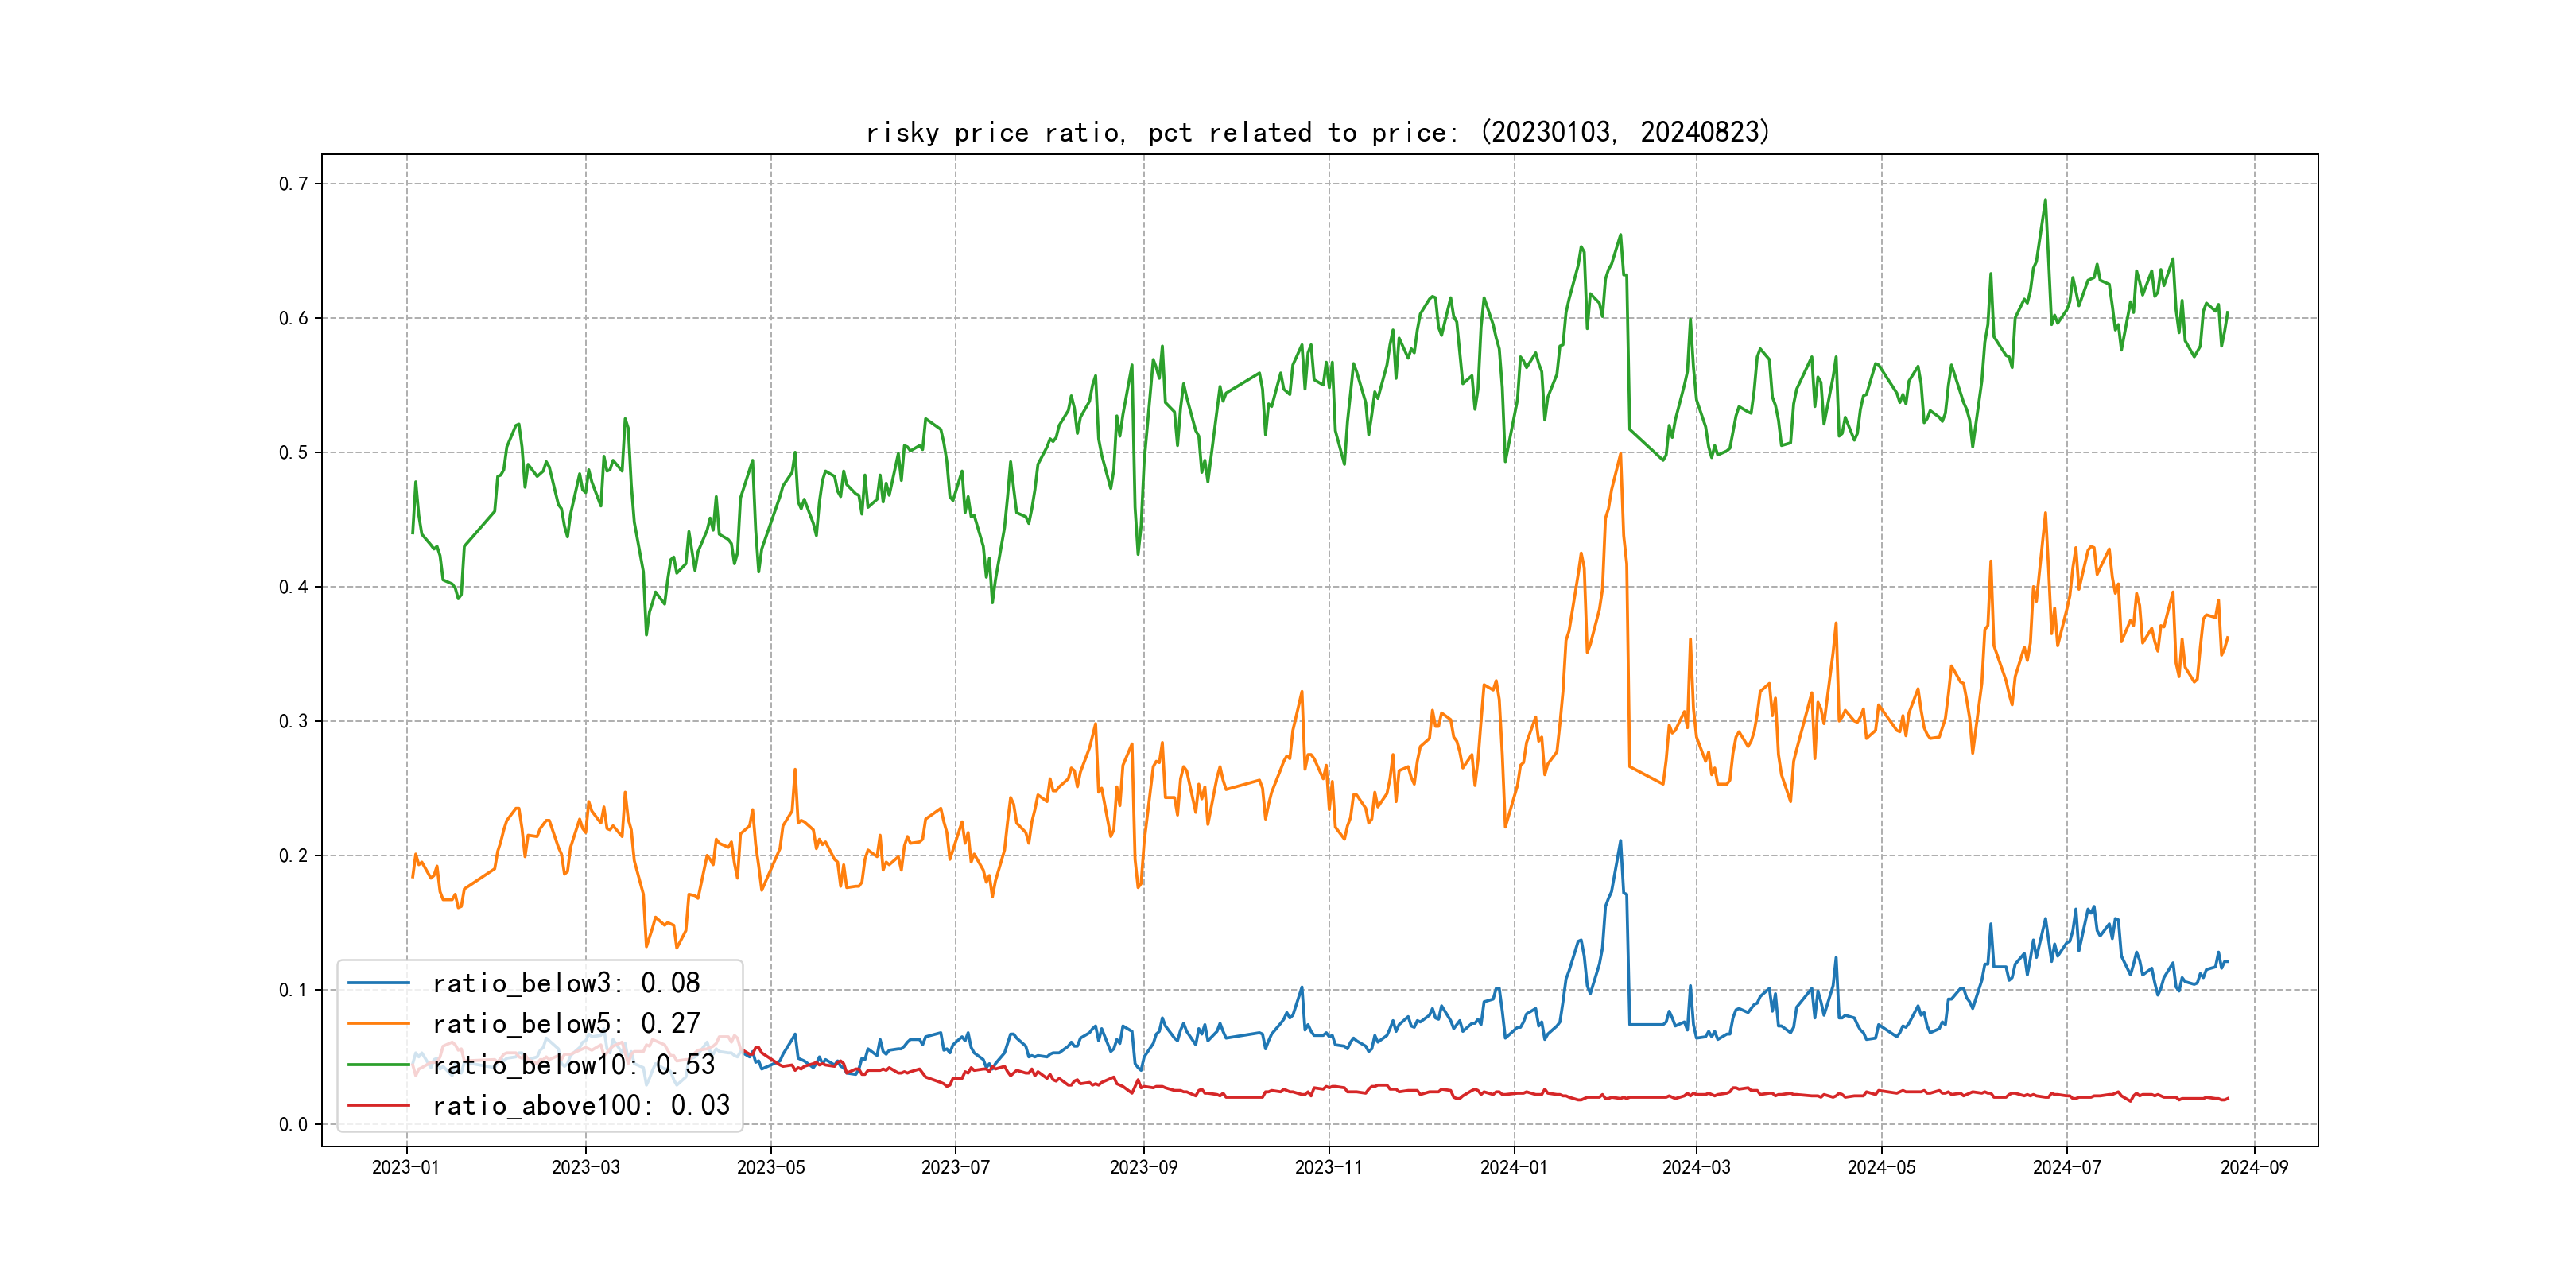Viewport: 2576px width, 1288px height.
Task: Click the y-axis tick label 0.0
Action: [x=293, y=1124]
